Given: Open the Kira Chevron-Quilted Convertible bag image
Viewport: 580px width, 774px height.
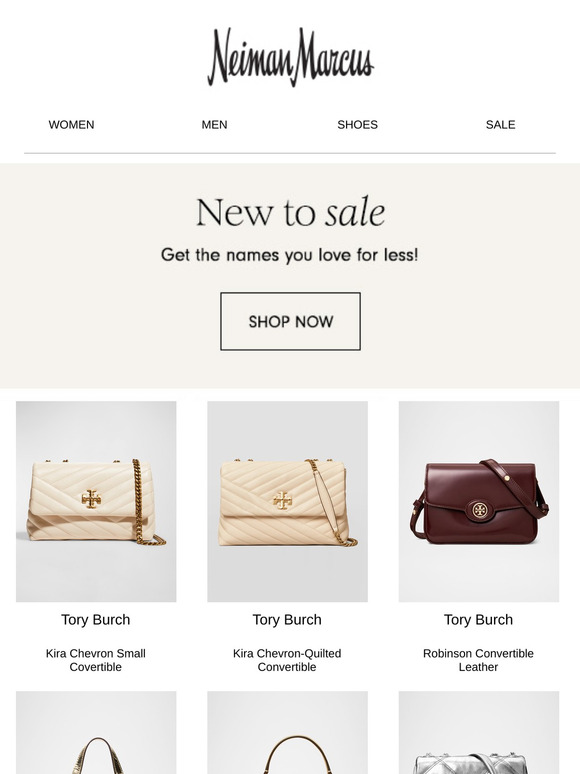Looking at the screenshot, I should point(287,502).
